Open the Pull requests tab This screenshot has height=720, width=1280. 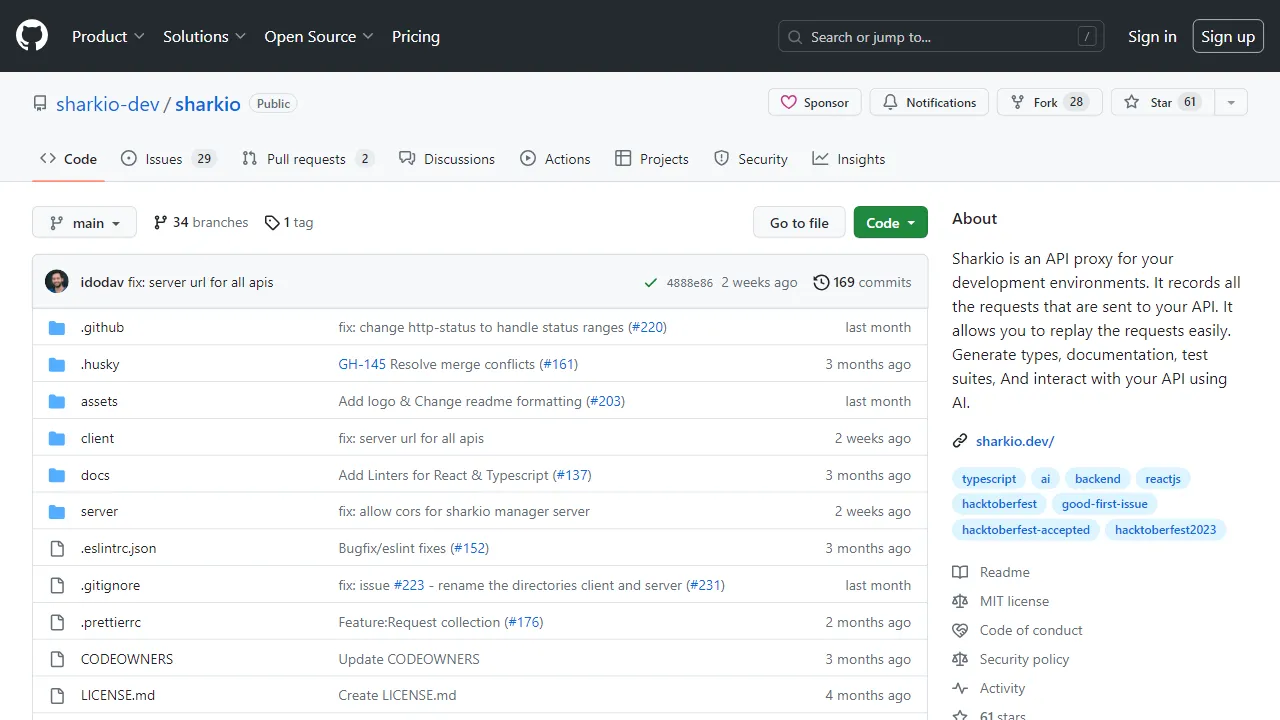pyautogui.click(x=307, y=159)
